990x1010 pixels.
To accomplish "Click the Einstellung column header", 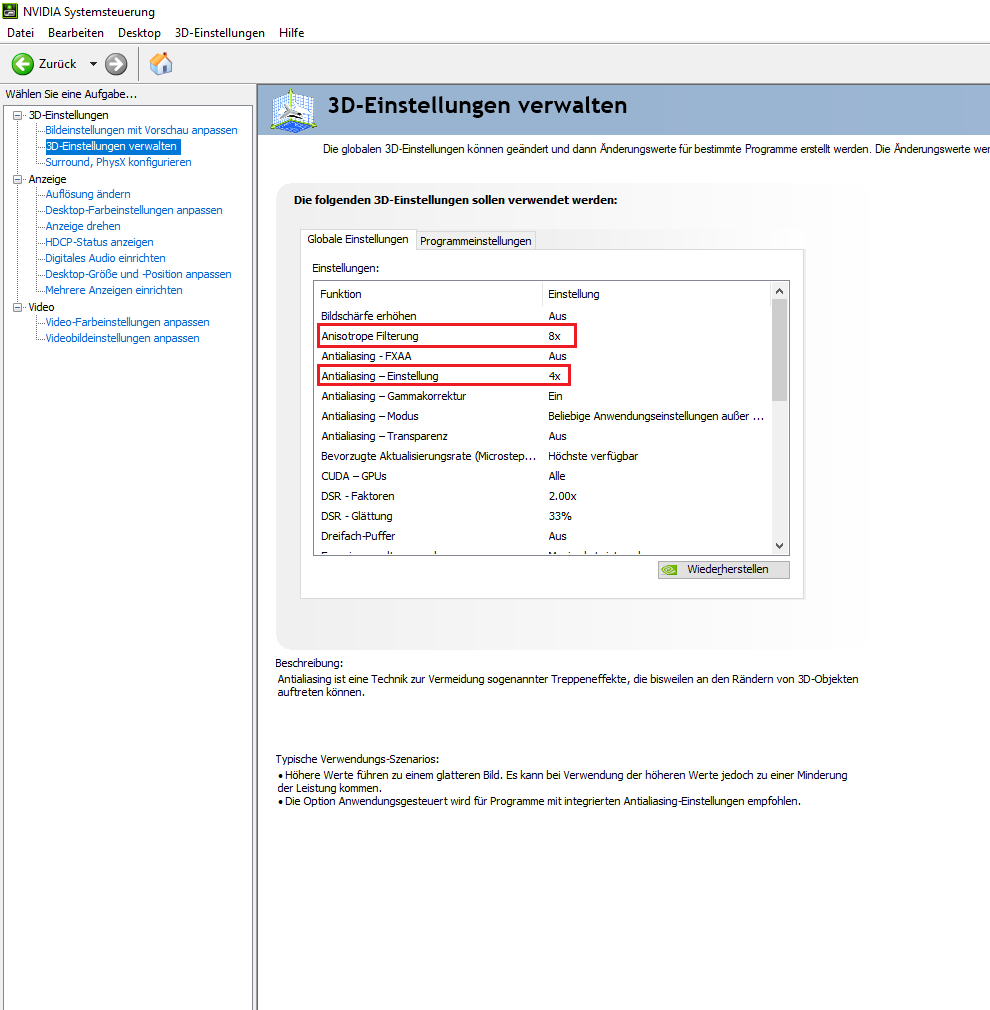I will click(656, 294).
